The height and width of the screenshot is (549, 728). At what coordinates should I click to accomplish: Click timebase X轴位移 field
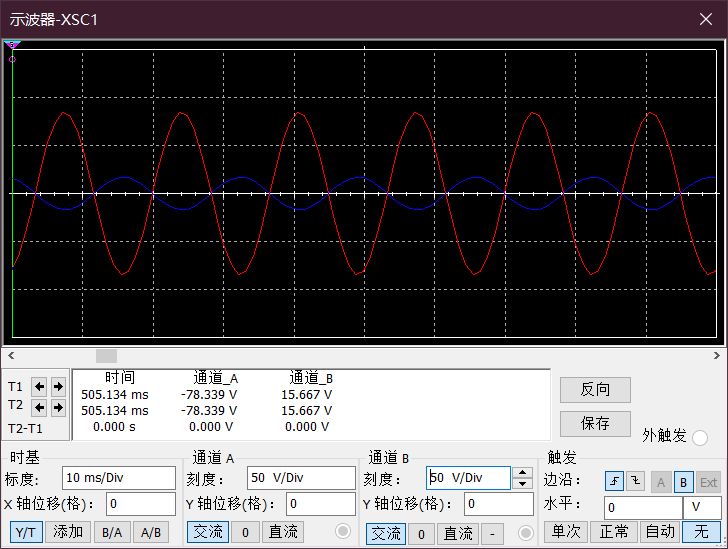pyautogui.click(x=141, y=504)
